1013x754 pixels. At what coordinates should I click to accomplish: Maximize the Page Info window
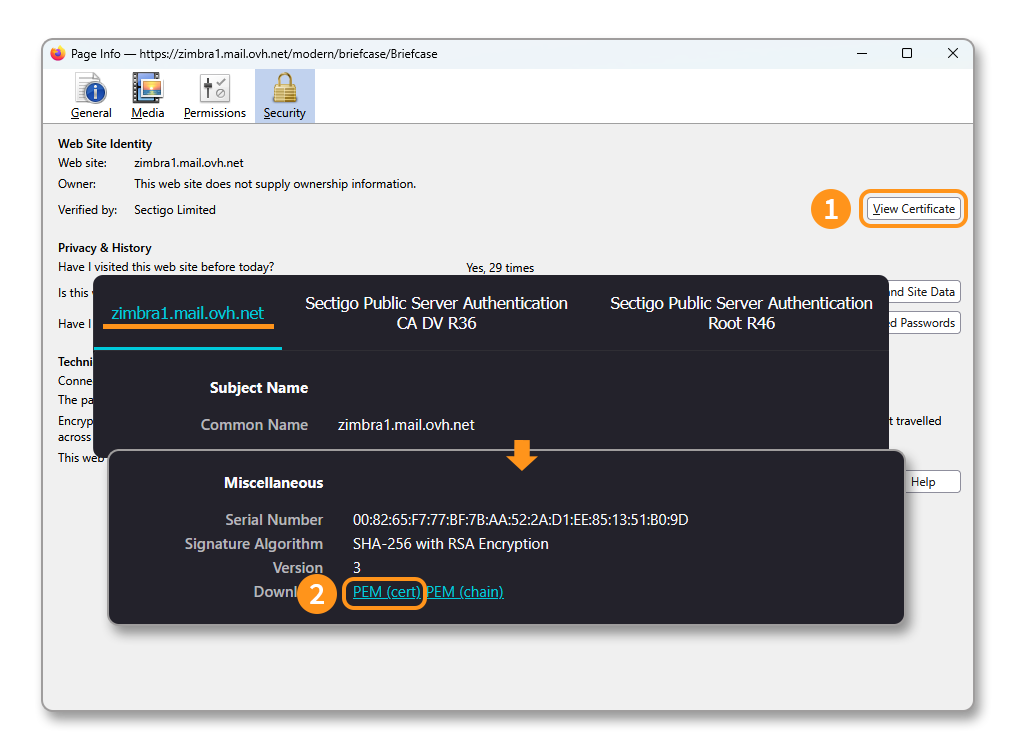(907, 54)
